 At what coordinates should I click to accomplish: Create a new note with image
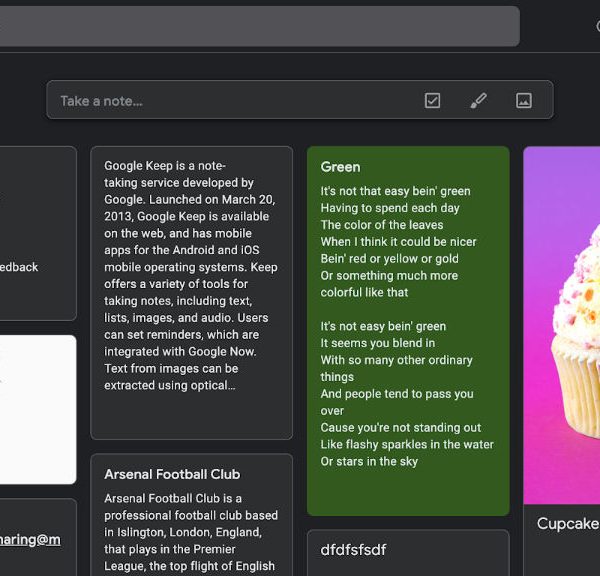pos(523,101)
